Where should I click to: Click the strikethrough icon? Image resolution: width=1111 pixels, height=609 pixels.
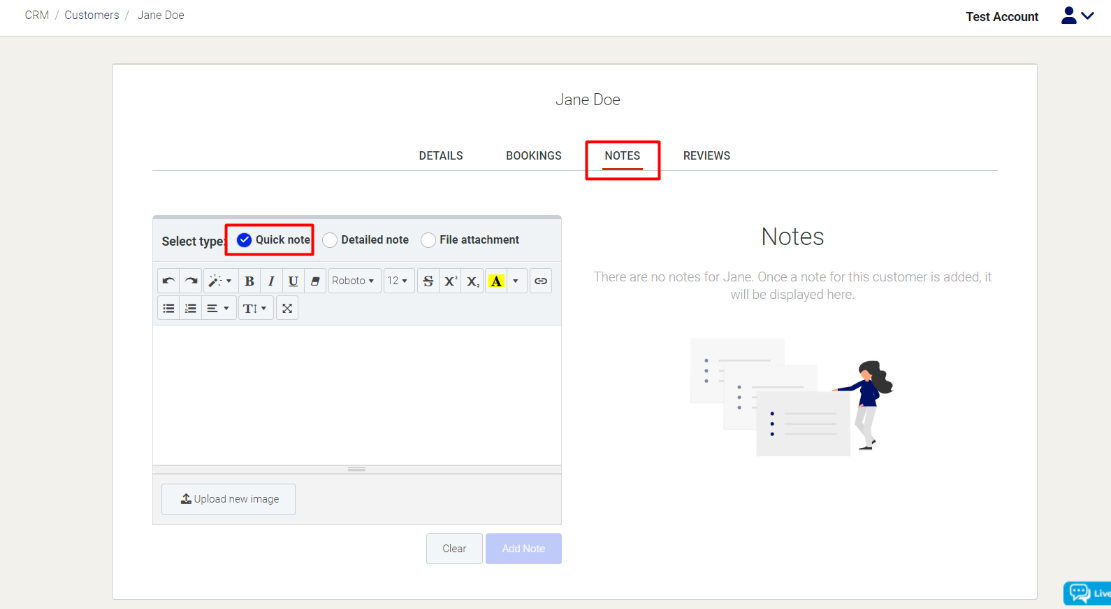tap(427, 280)
